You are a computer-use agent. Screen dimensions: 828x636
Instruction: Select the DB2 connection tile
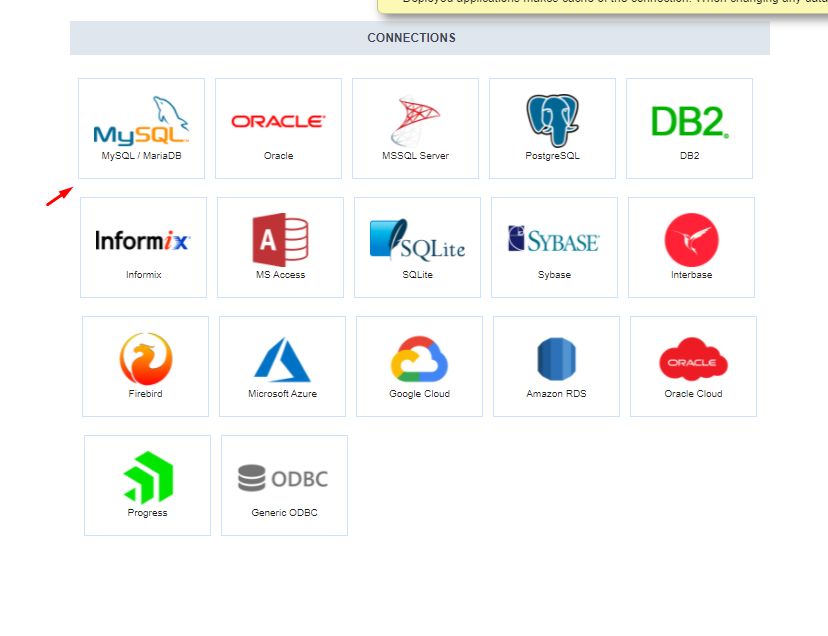click(690, 128)
